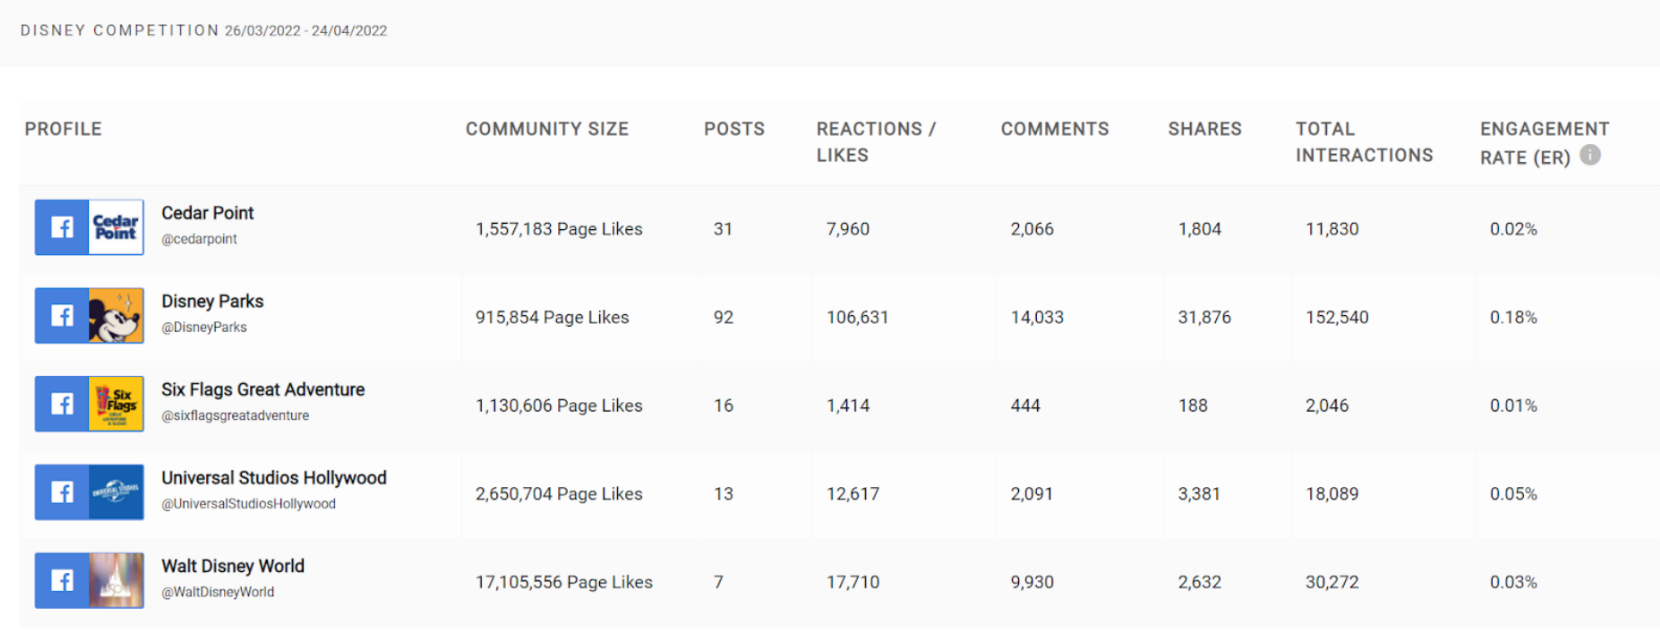Open the Disney Parks Mickey thumbnail
This screenshot has height=630, width=1660.
point(116,316)
